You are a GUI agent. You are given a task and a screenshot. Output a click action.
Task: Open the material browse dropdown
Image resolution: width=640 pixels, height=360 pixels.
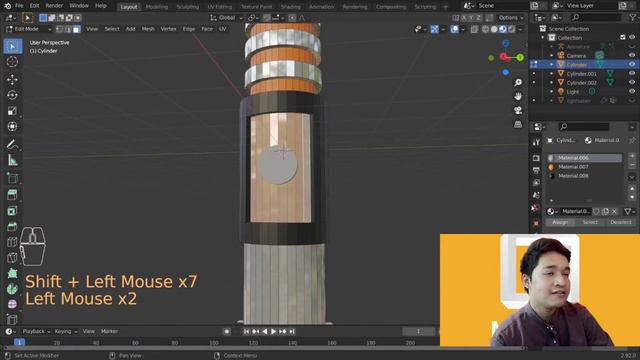click(x=552, y=211)
